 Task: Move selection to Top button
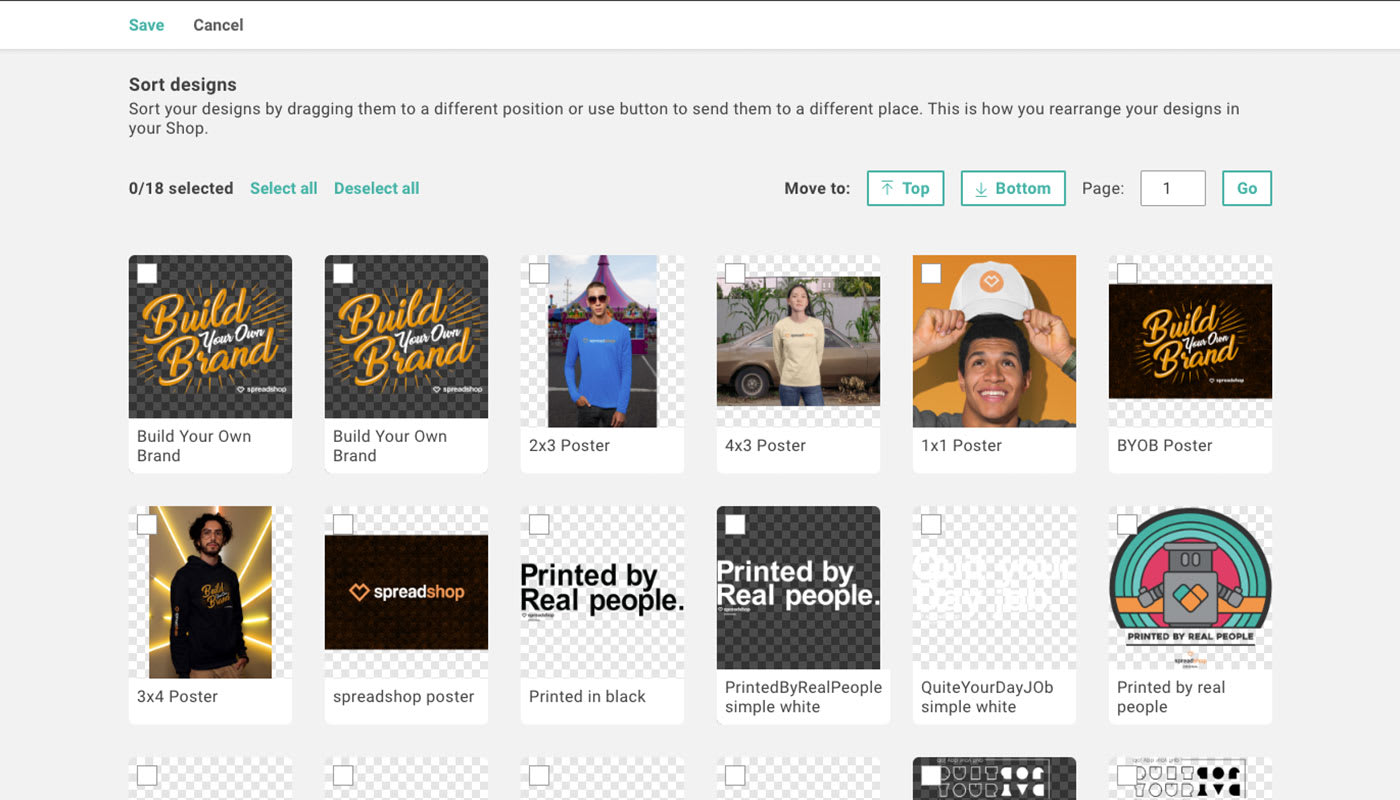coord(905,188)
